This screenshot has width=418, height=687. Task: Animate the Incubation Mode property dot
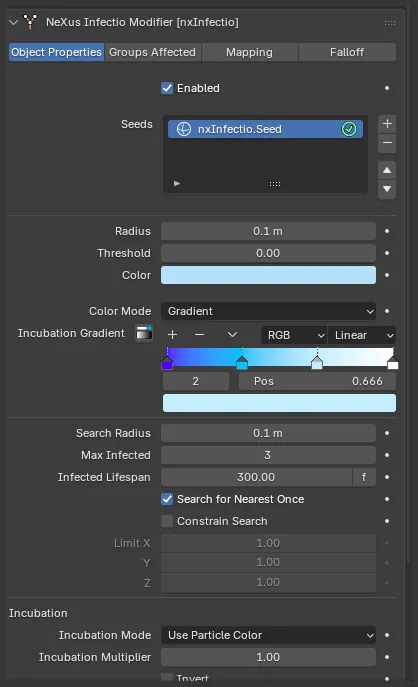(x=387, y=635)
